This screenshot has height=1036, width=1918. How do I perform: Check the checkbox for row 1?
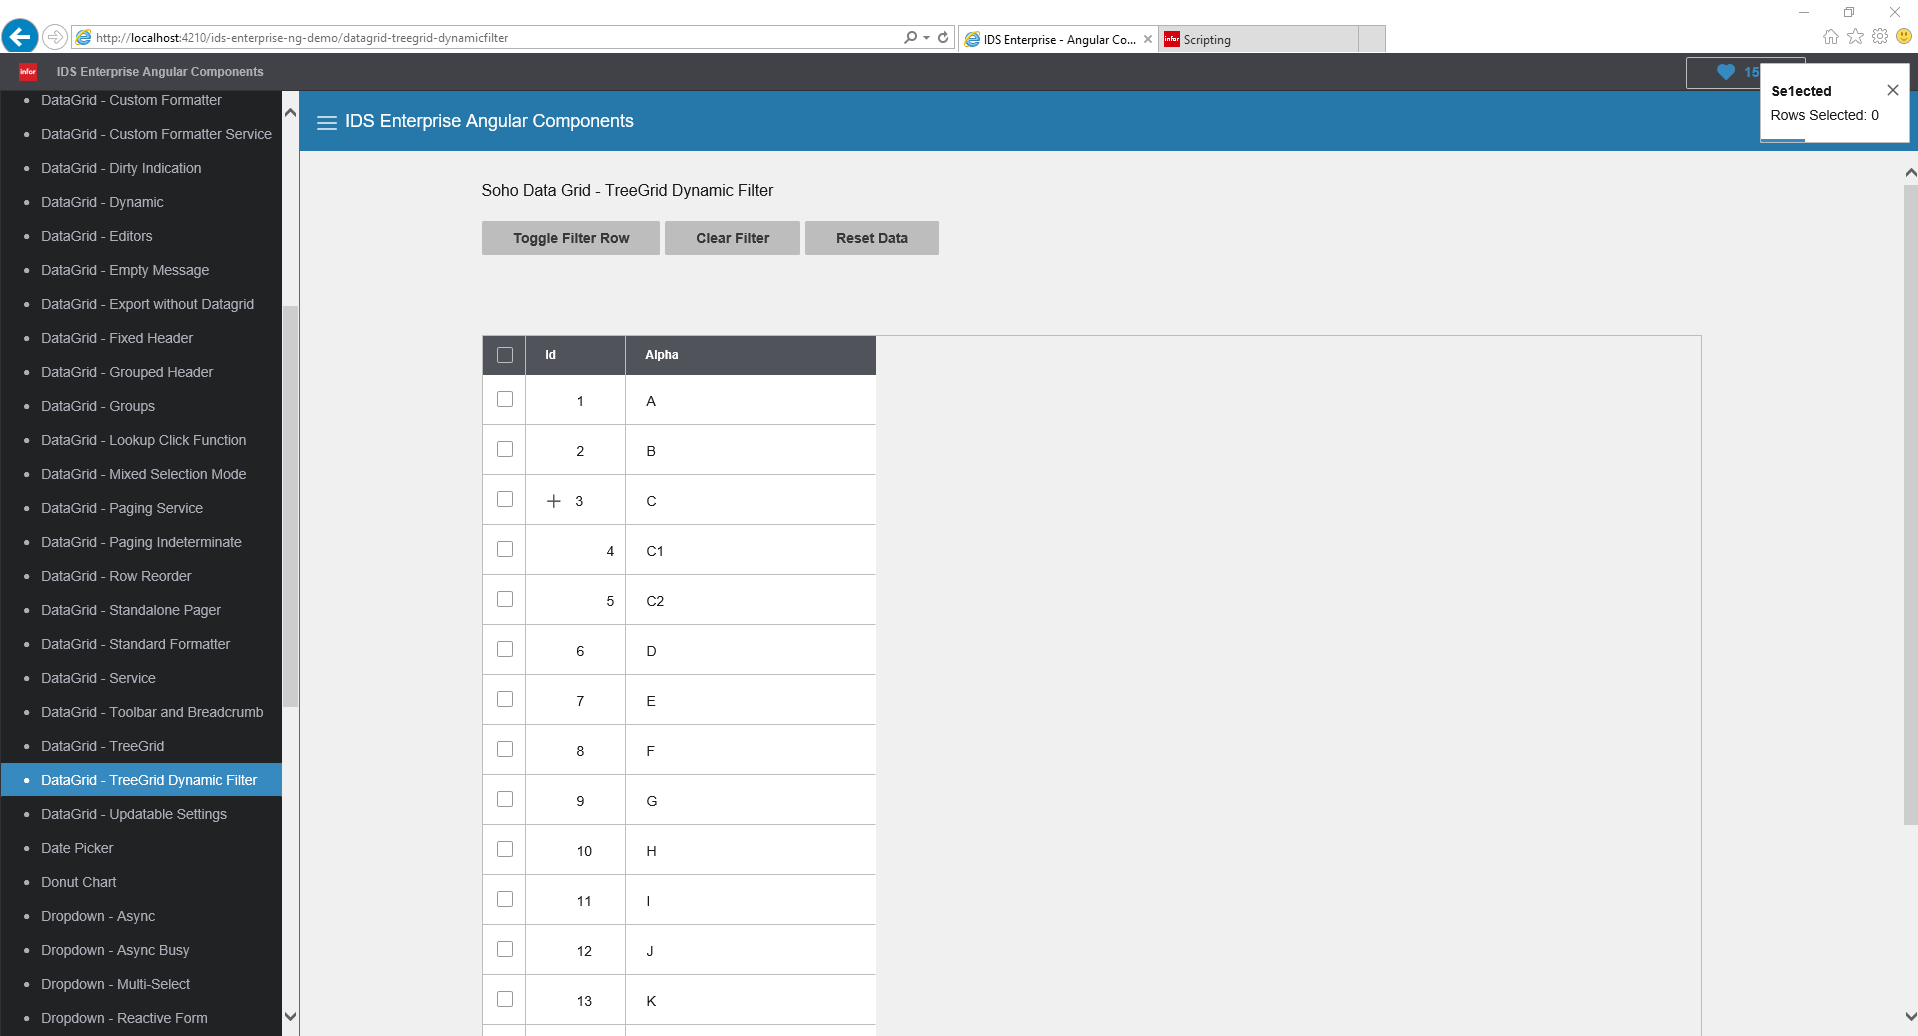click(x=505, y=399)
